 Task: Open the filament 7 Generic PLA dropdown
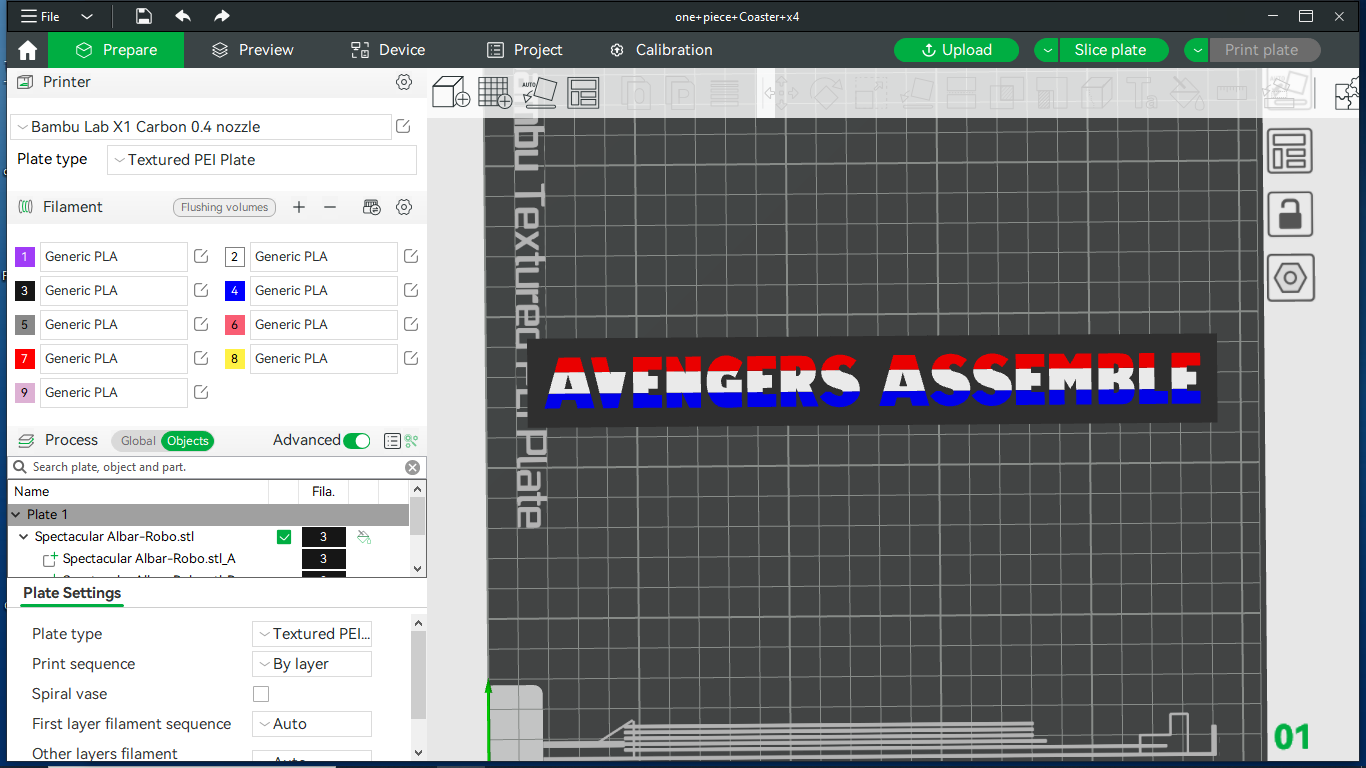(114, 359)
